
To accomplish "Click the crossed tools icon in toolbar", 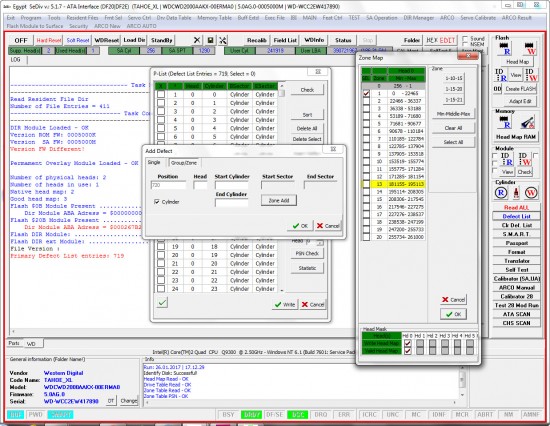I will point(223,41).
